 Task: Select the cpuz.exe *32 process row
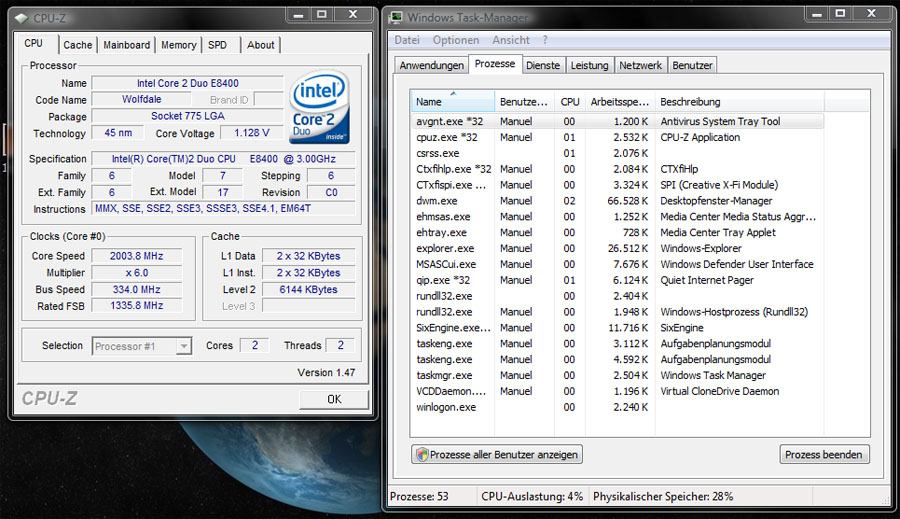point(618,137)
